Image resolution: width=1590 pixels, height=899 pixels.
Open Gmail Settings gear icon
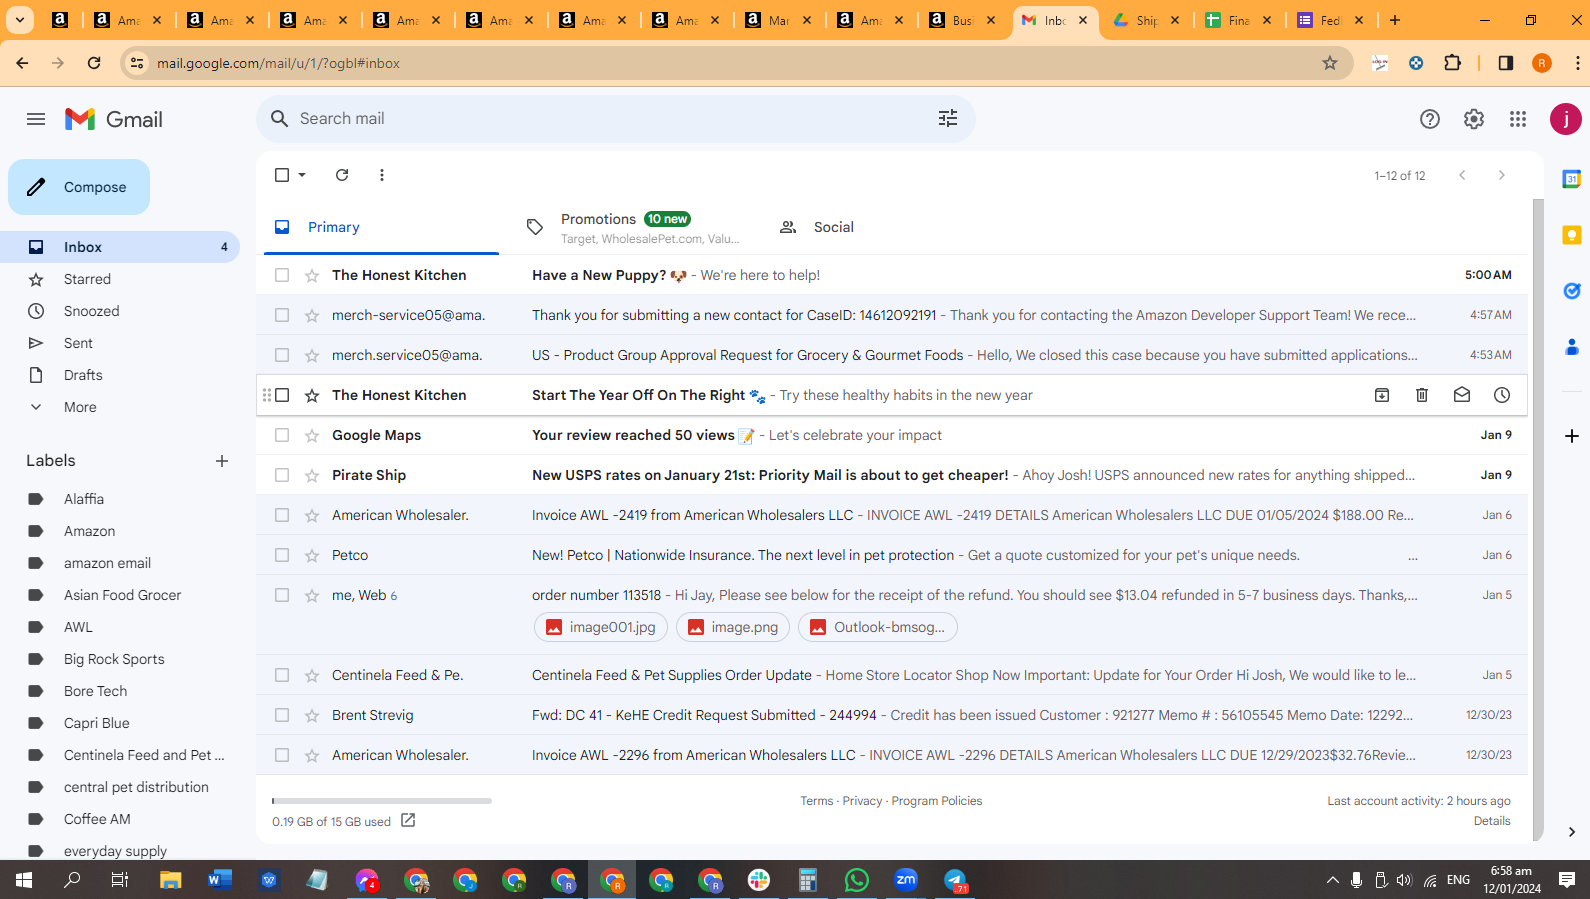click(1474, 119)
